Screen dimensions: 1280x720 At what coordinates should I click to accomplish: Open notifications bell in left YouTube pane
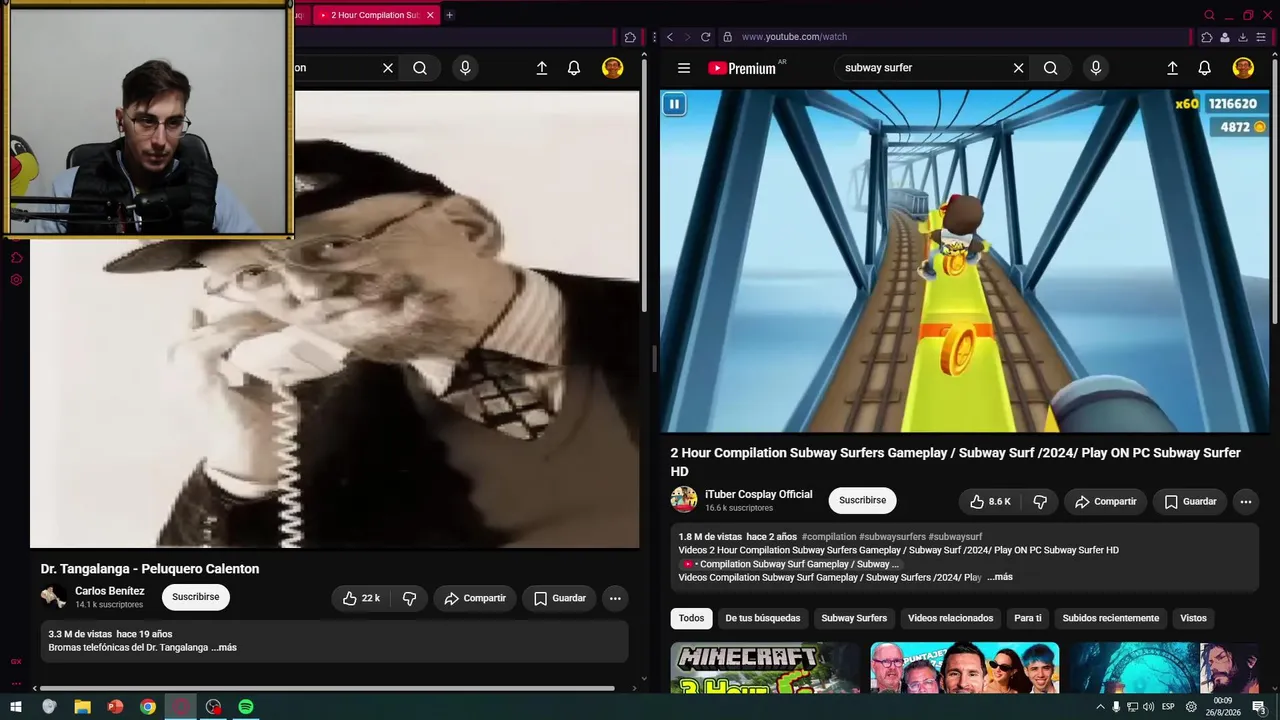(574, 68)
